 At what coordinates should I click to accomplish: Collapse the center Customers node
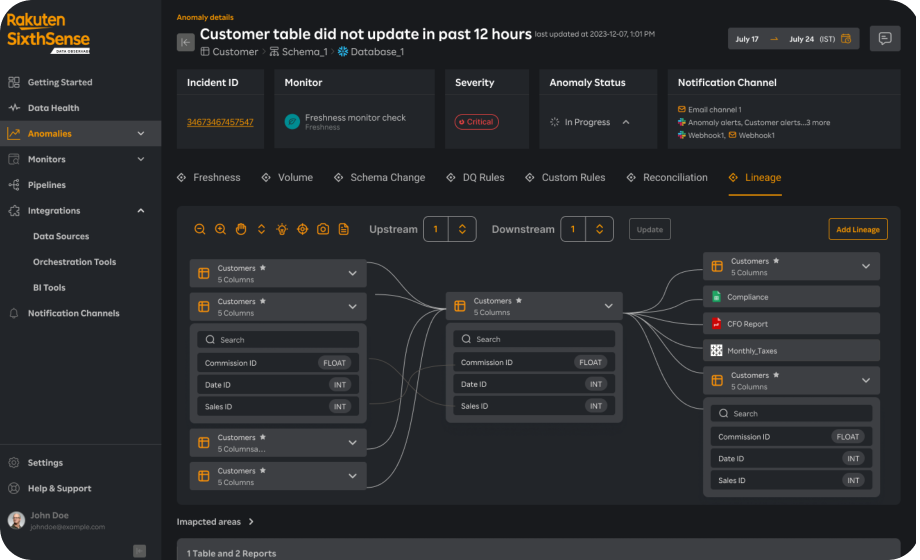tap(609, 306)
